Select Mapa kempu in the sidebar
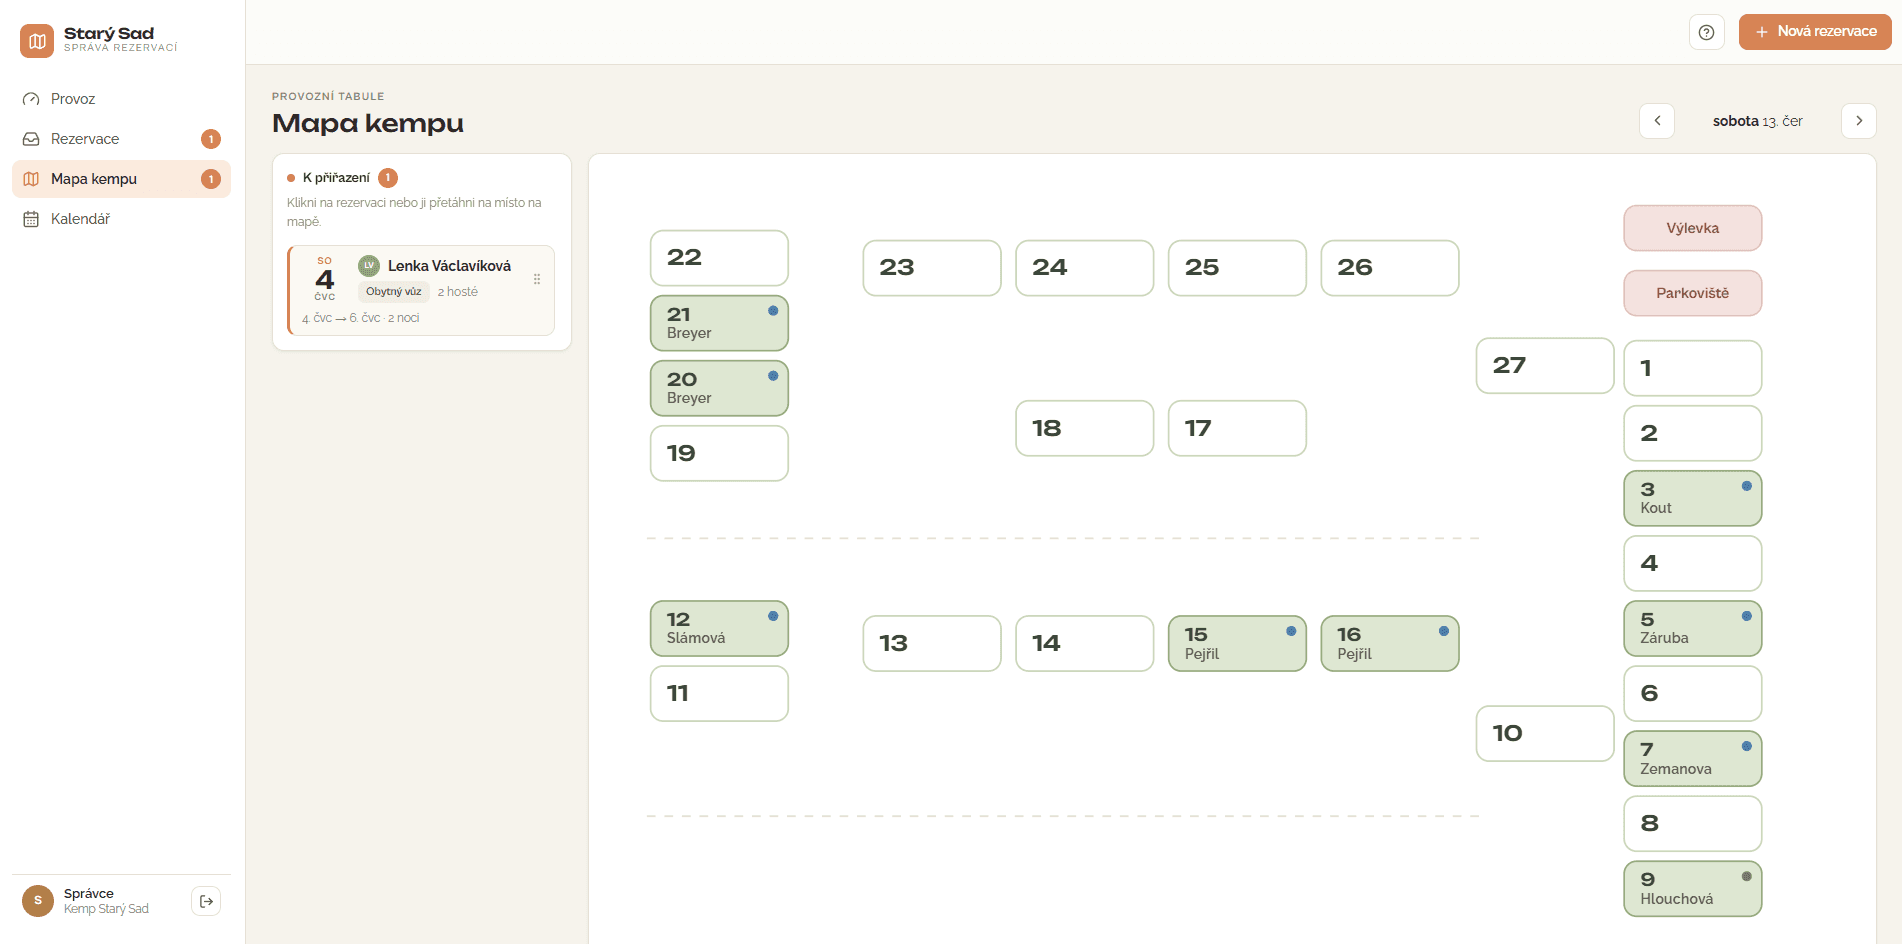The height and width of the screenshot is (944, 1902). point(121,179)
